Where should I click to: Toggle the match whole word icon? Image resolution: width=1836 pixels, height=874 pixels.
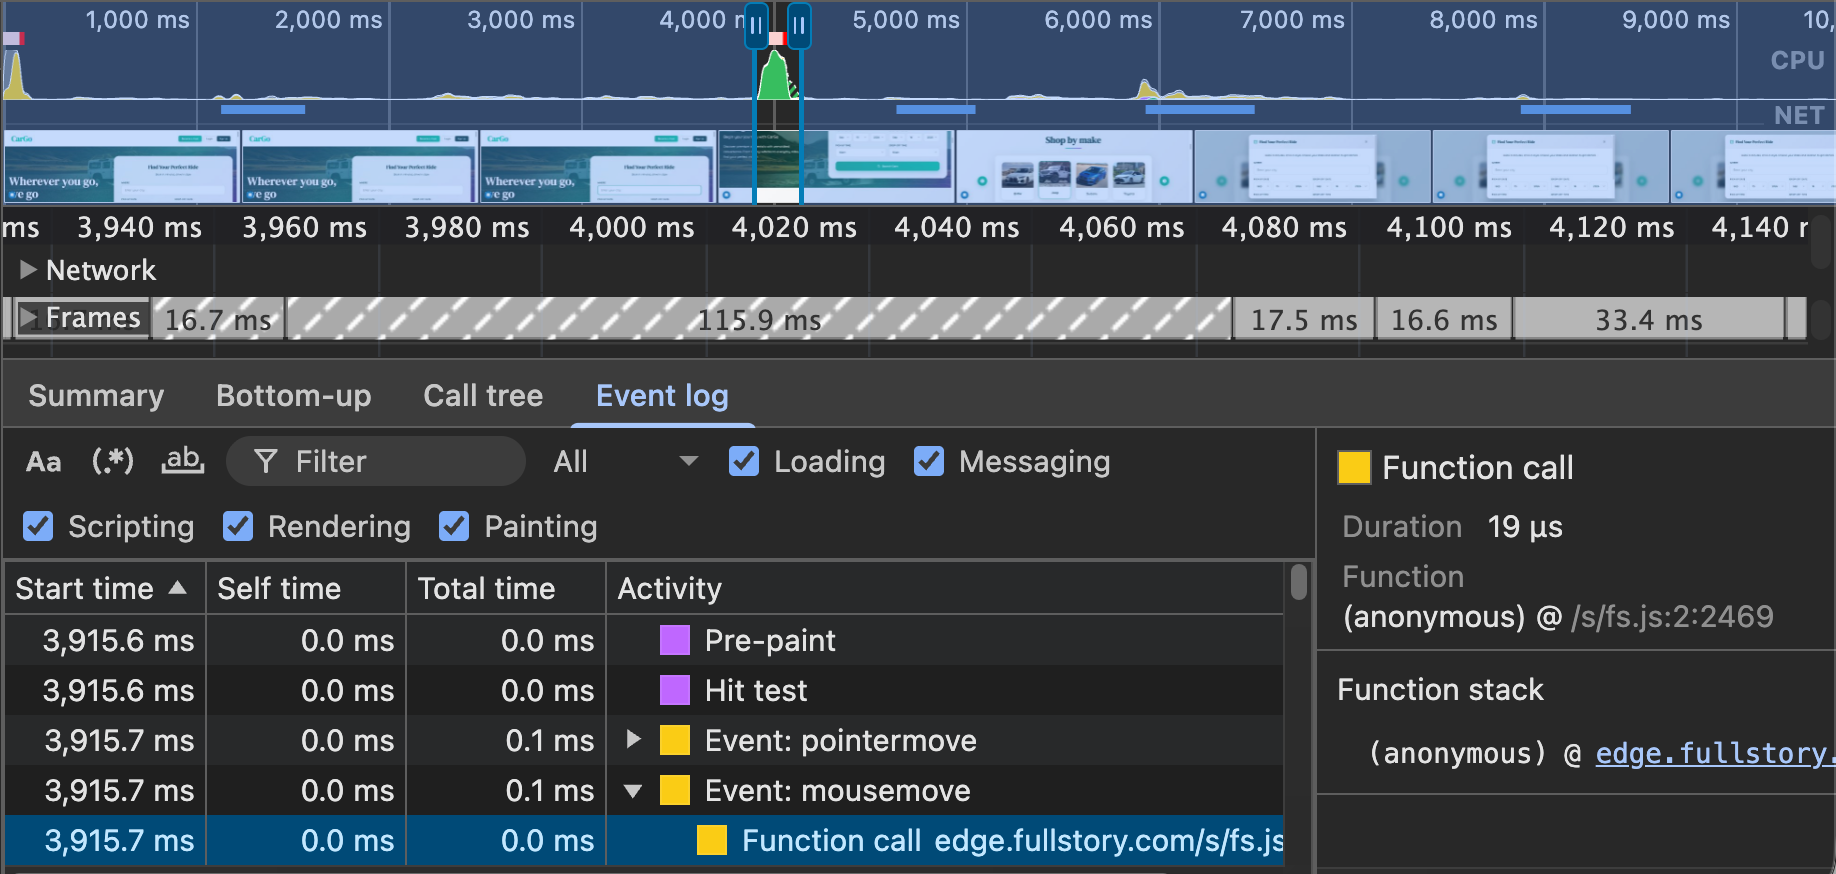point(182,461)
